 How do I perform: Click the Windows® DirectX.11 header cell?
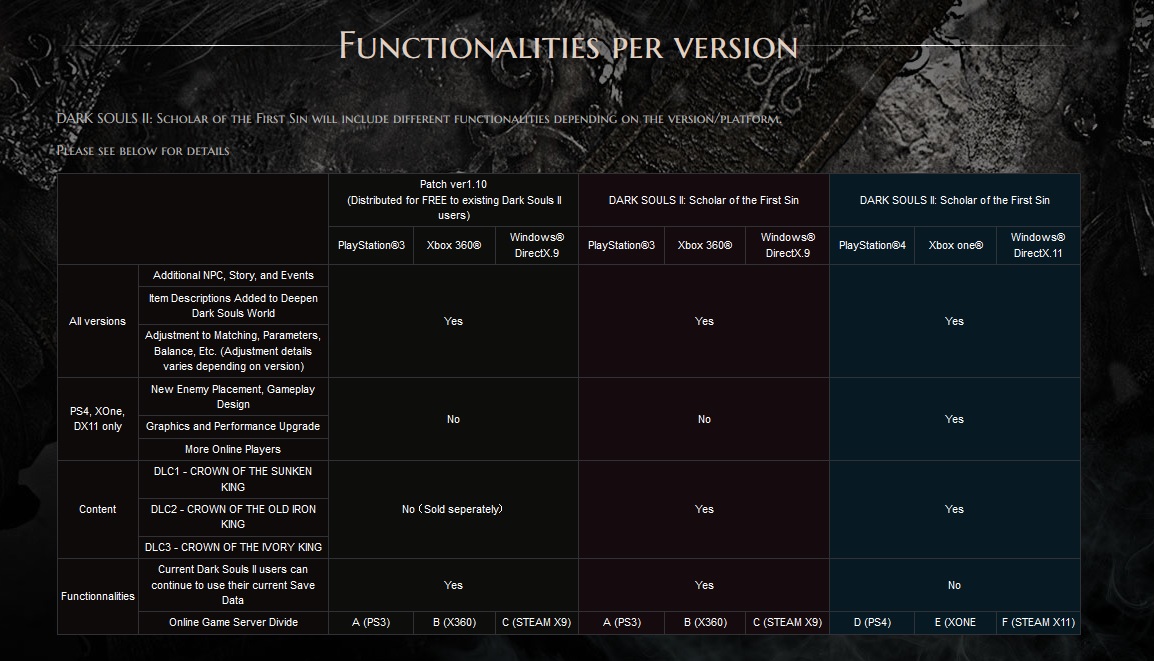click(x=1037, y=246)
